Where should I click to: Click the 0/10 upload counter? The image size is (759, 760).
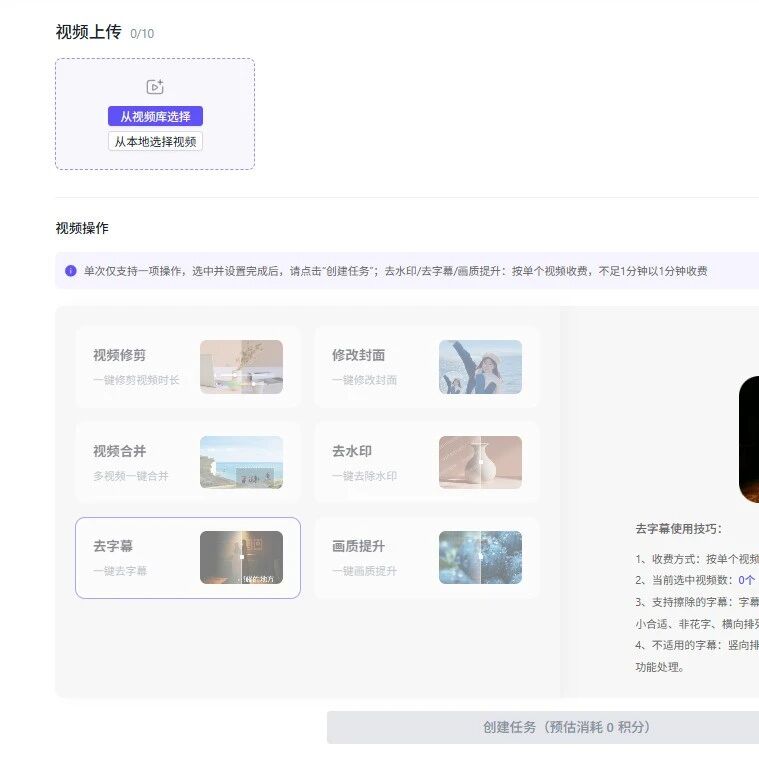click(x=142, y=34)
